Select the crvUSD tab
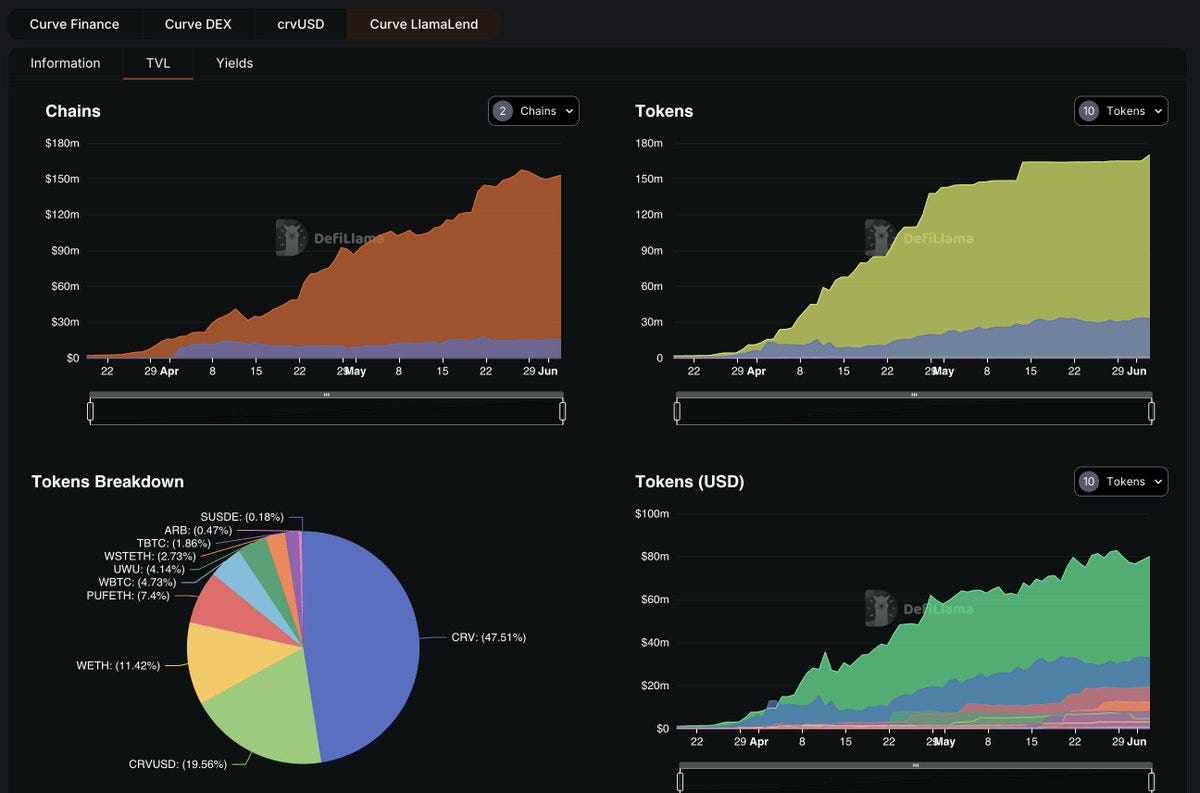Image resolution: width=1200 pixels, height=793 pixels. coord(301,24)
